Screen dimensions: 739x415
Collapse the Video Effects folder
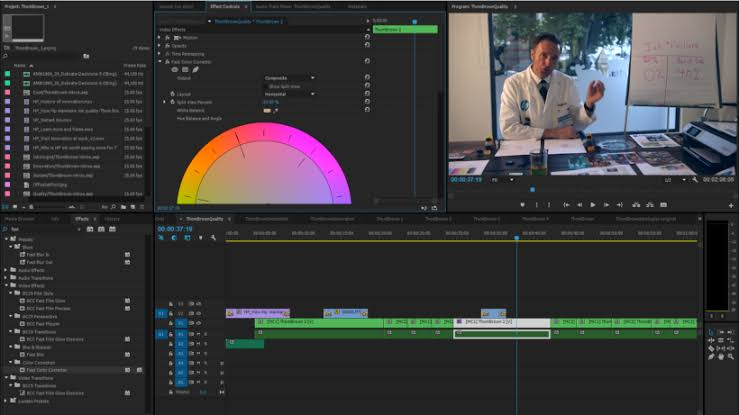click(x=6, y=285)
